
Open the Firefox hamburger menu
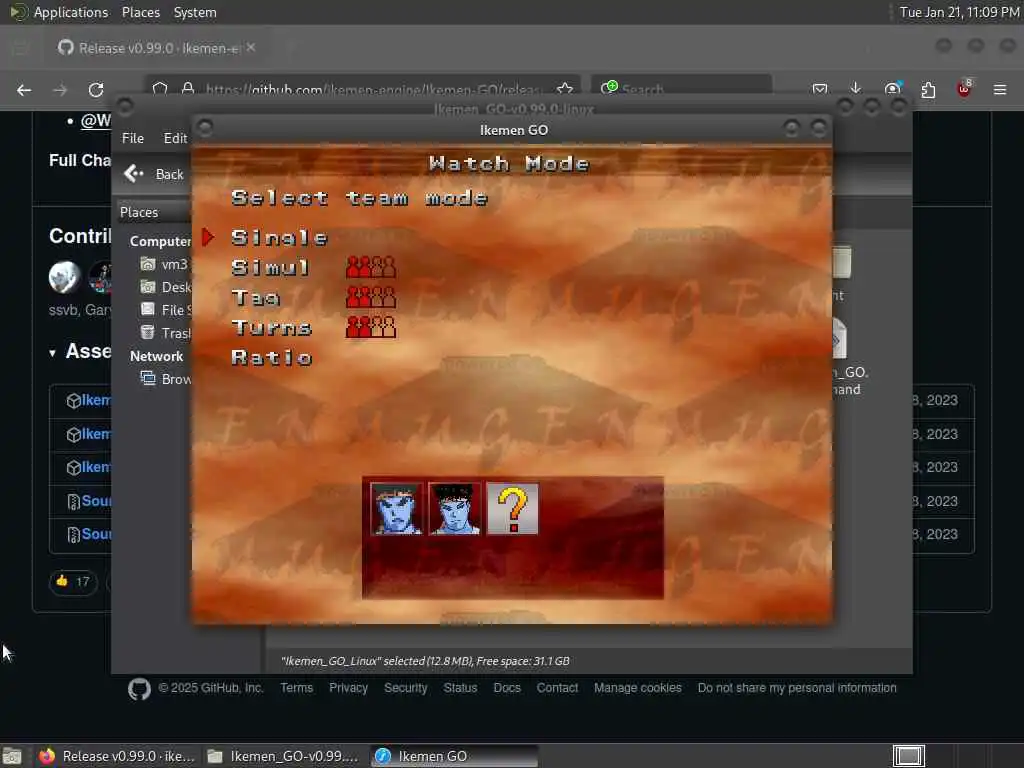[x=1000, y=89]
